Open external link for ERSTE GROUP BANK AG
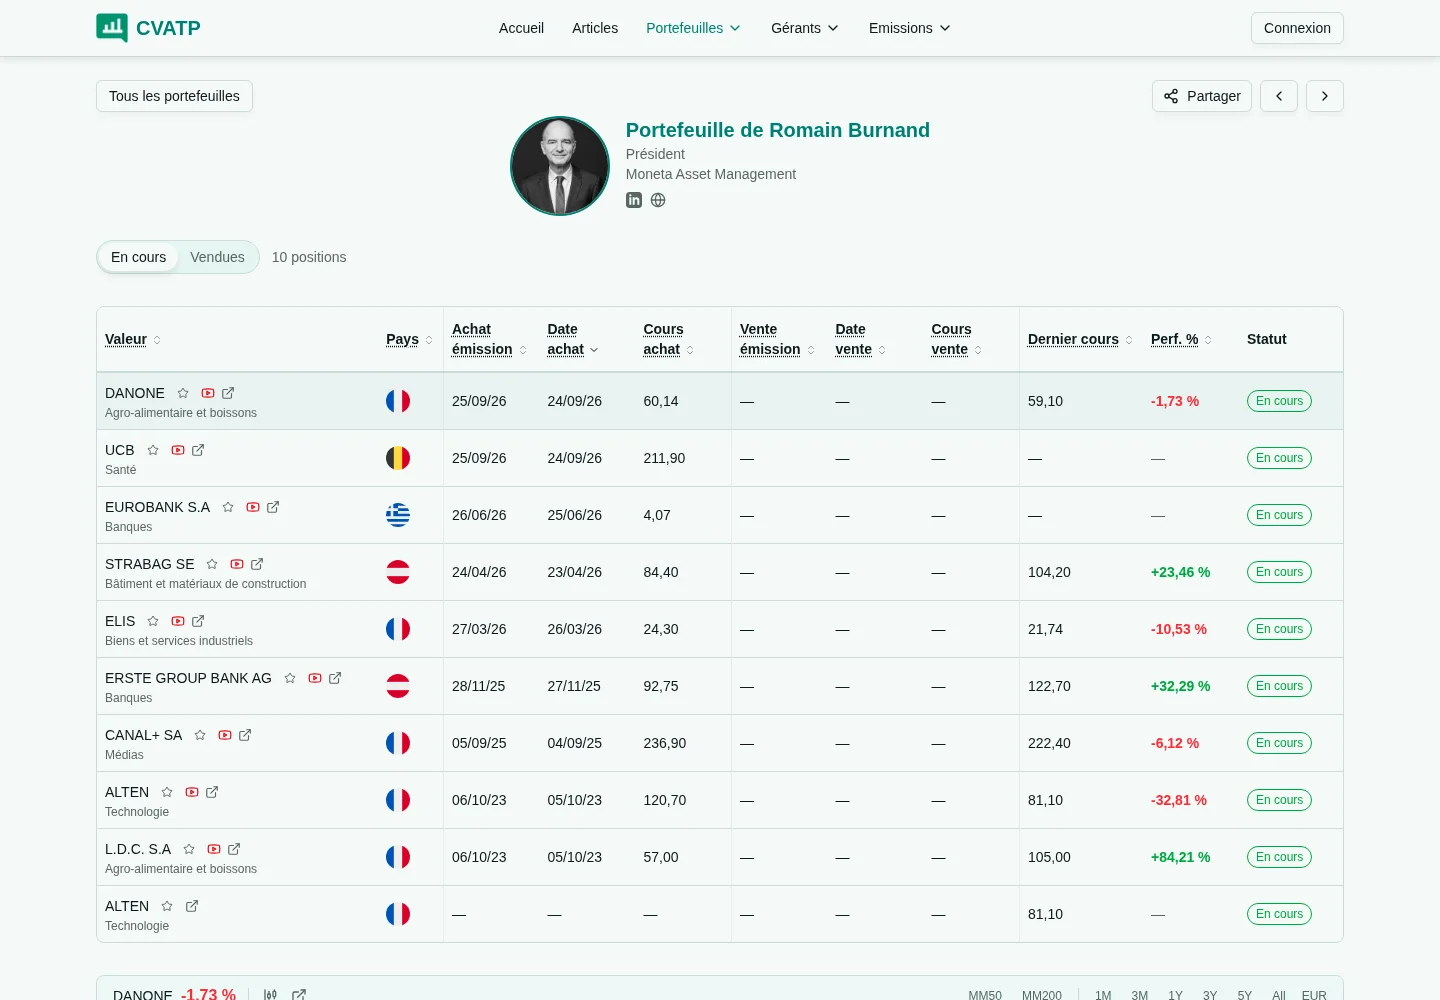This screenshot has width=1440, height=1000. [335, 678]
